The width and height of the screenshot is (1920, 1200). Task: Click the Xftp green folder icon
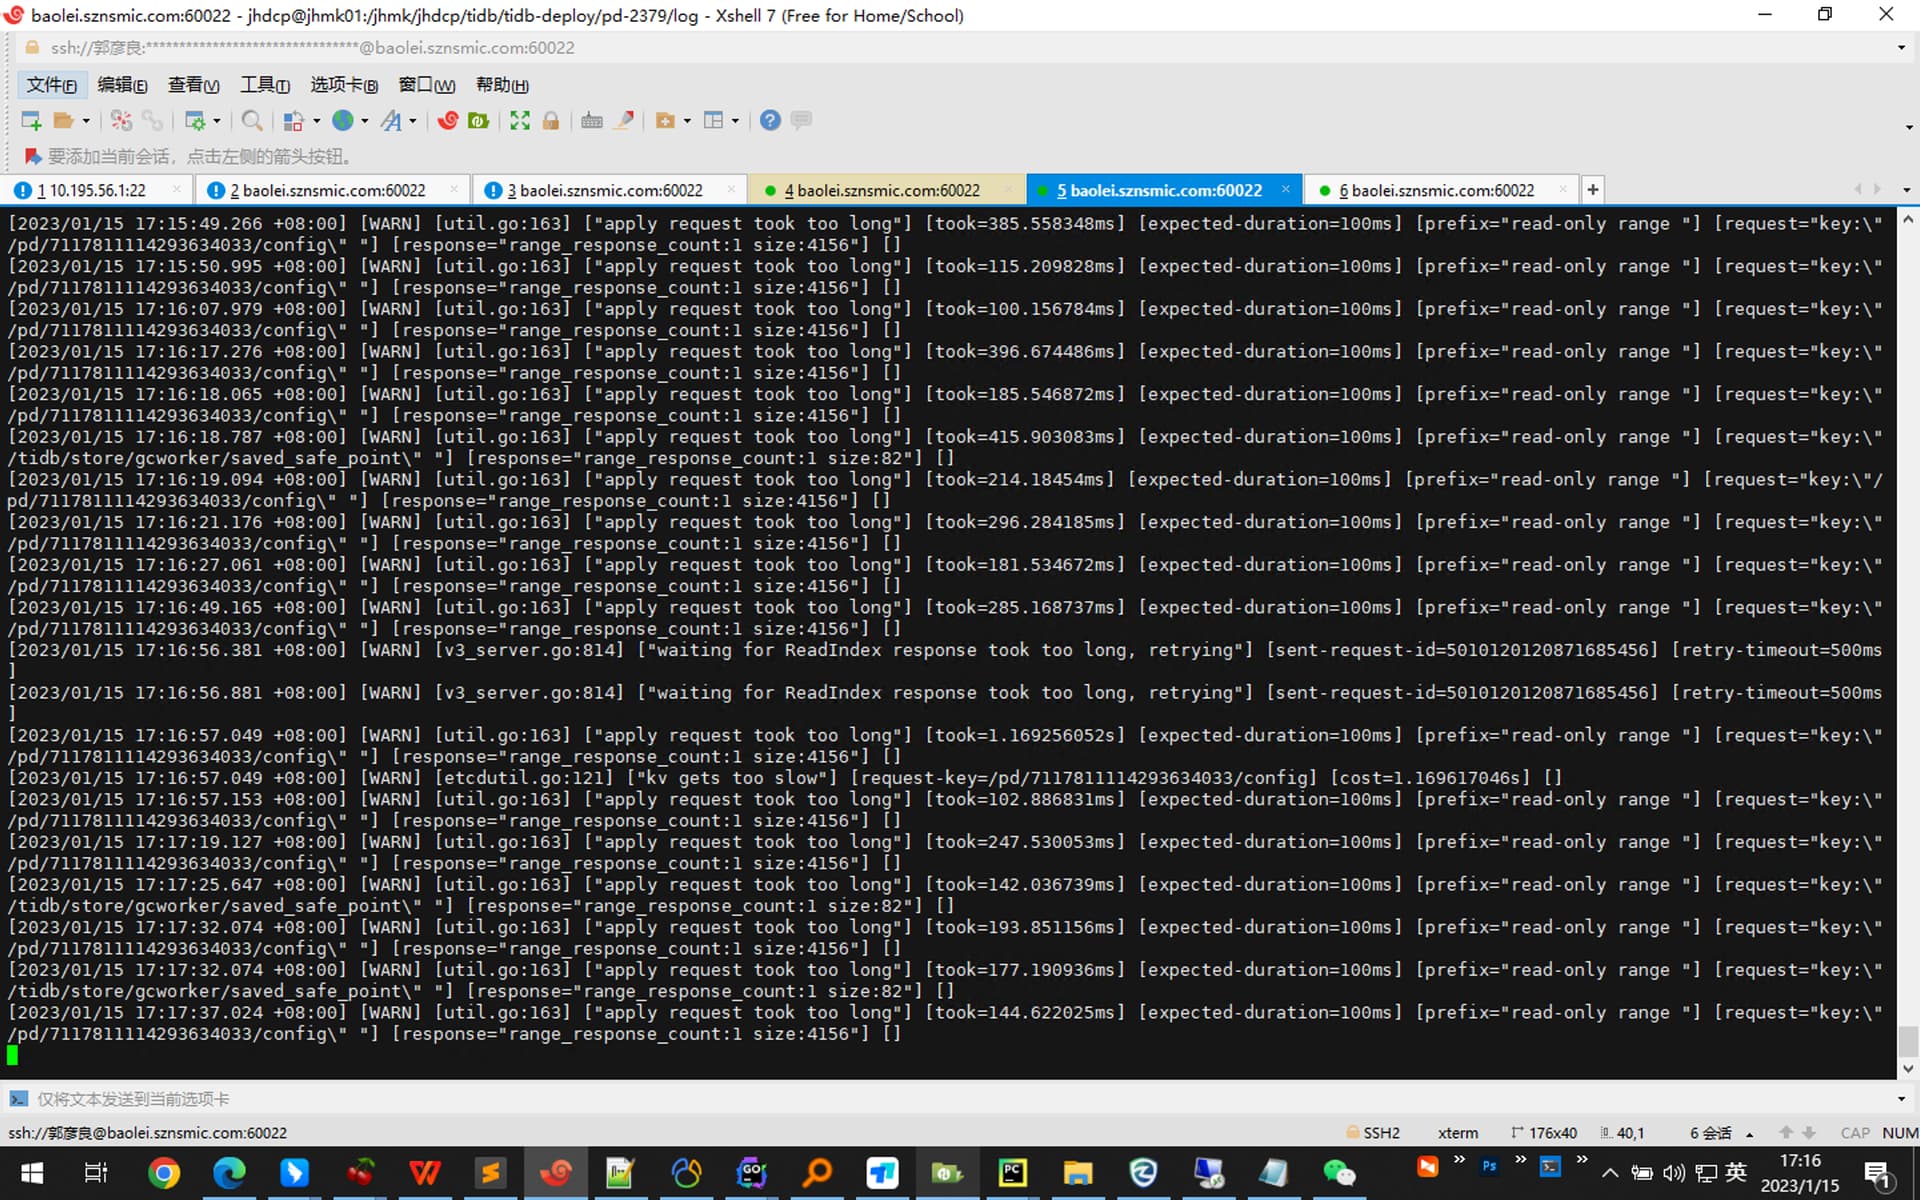479,121
